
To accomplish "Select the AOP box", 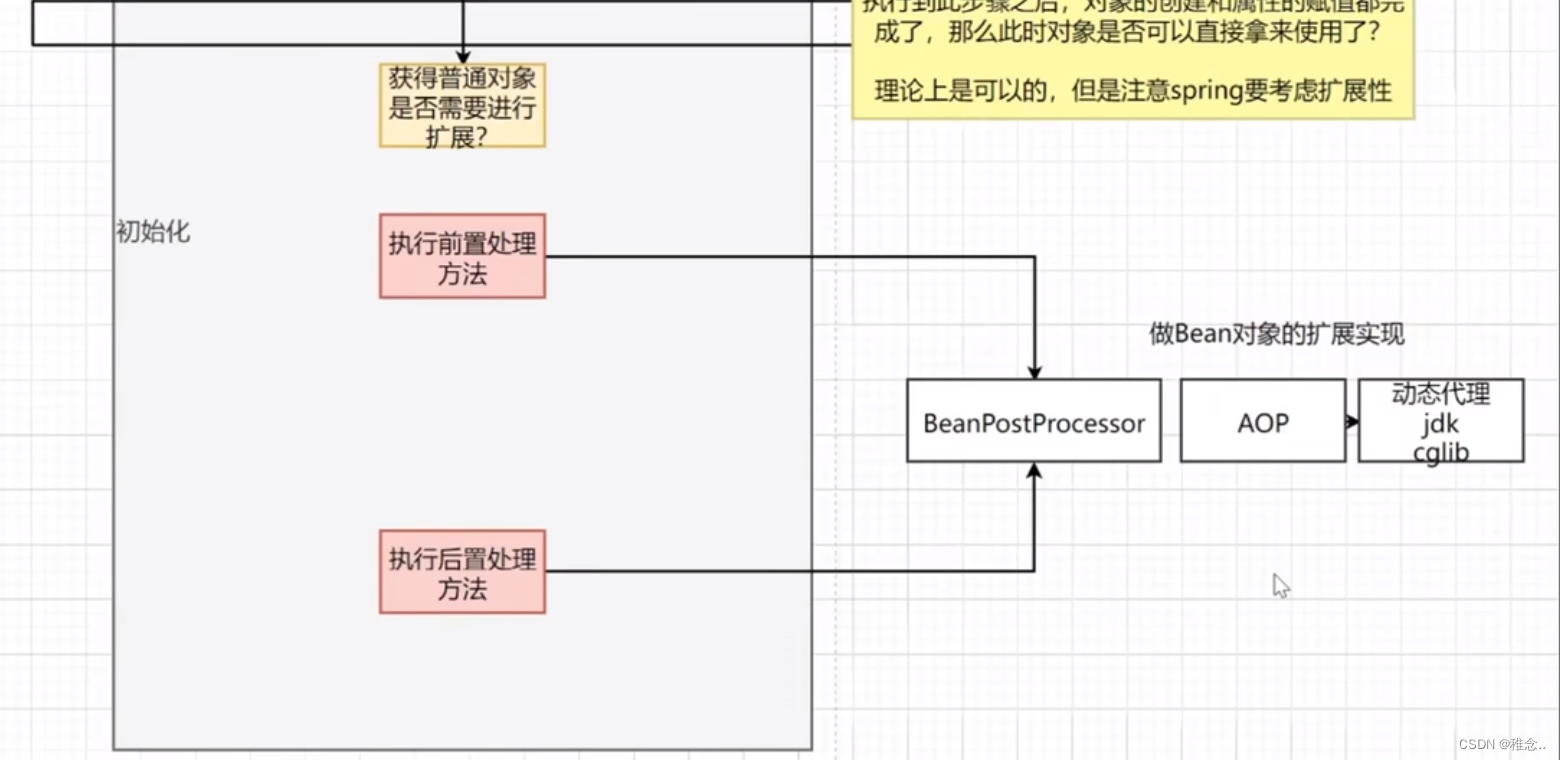I will click(1263, 420).
